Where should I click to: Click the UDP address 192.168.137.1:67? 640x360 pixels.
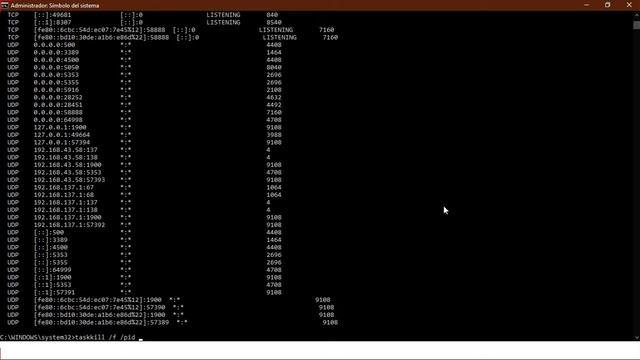(x=64, y=187)
